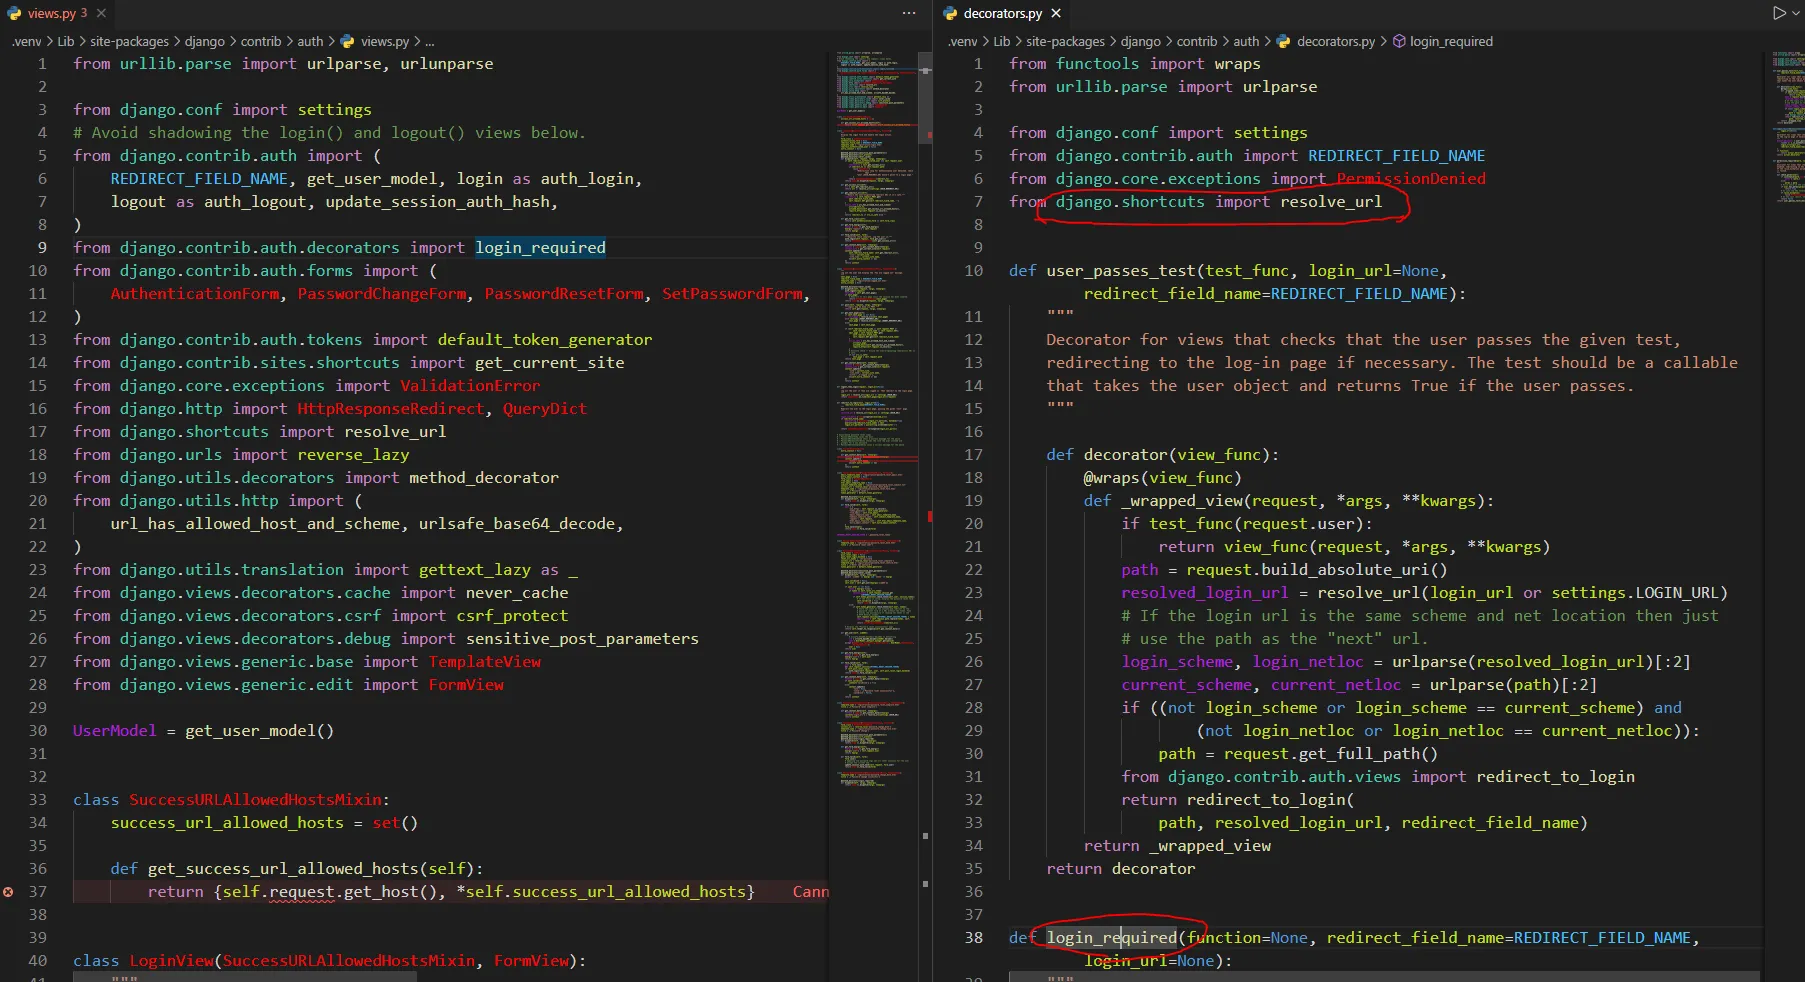
Task: Close the views.py editor tab
Action: 102,13
